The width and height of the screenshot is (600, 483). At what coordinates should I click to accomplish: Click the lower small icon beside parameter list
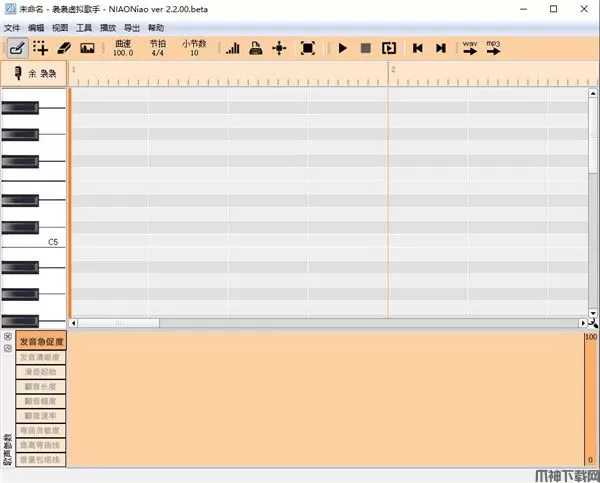tap(8, 348)
